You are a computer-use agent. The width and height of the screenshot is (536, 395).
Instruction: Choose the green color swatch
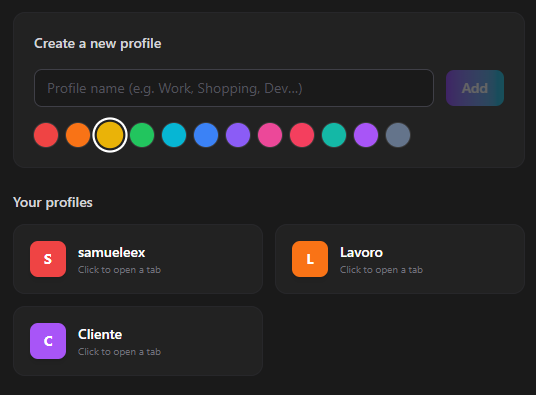pyautogui.click(x=142, y=135)
